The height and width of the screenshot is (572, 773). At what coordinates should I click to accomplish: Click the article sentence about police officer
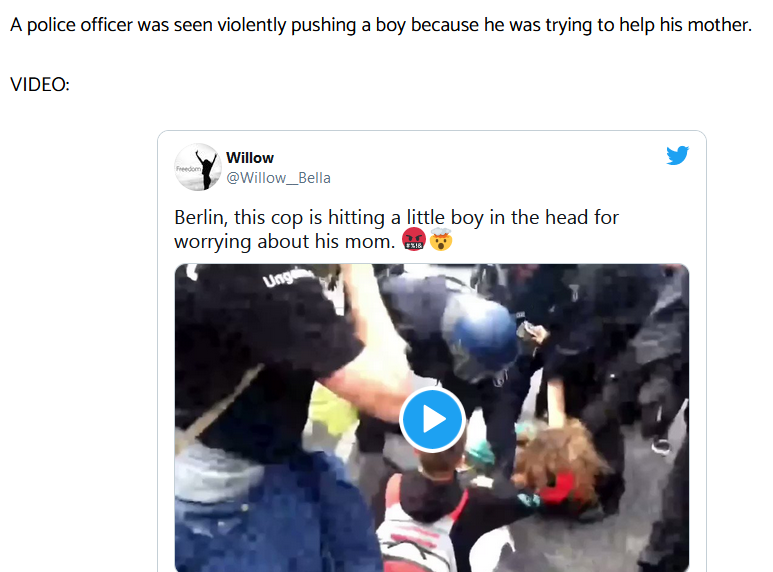(x=381, y=25)
